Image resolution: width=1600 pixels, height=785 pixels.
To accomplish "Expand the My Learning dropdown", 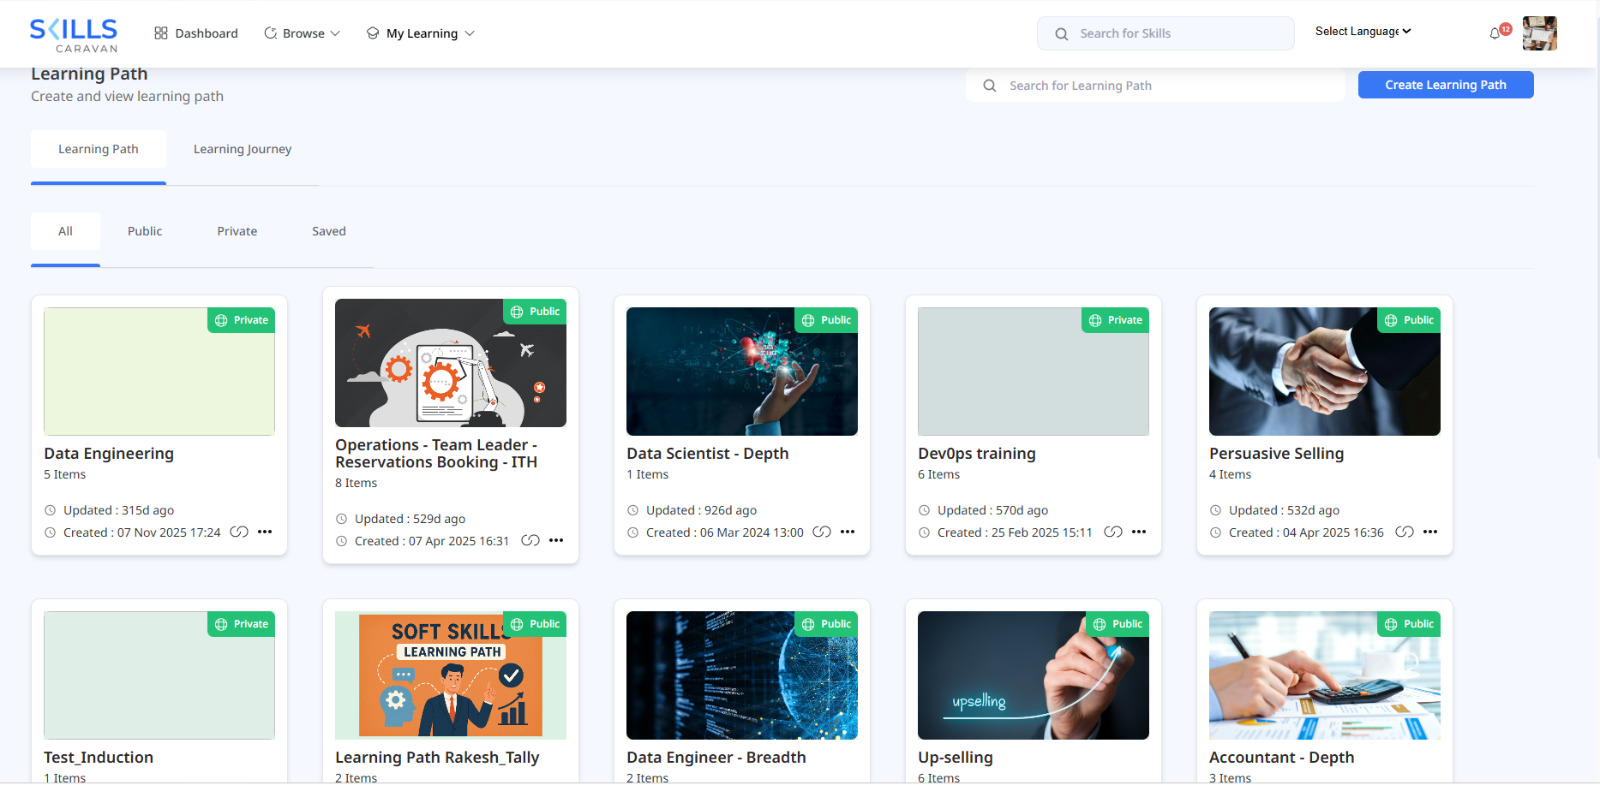I will pyautogui.click(x=421, y=34).
